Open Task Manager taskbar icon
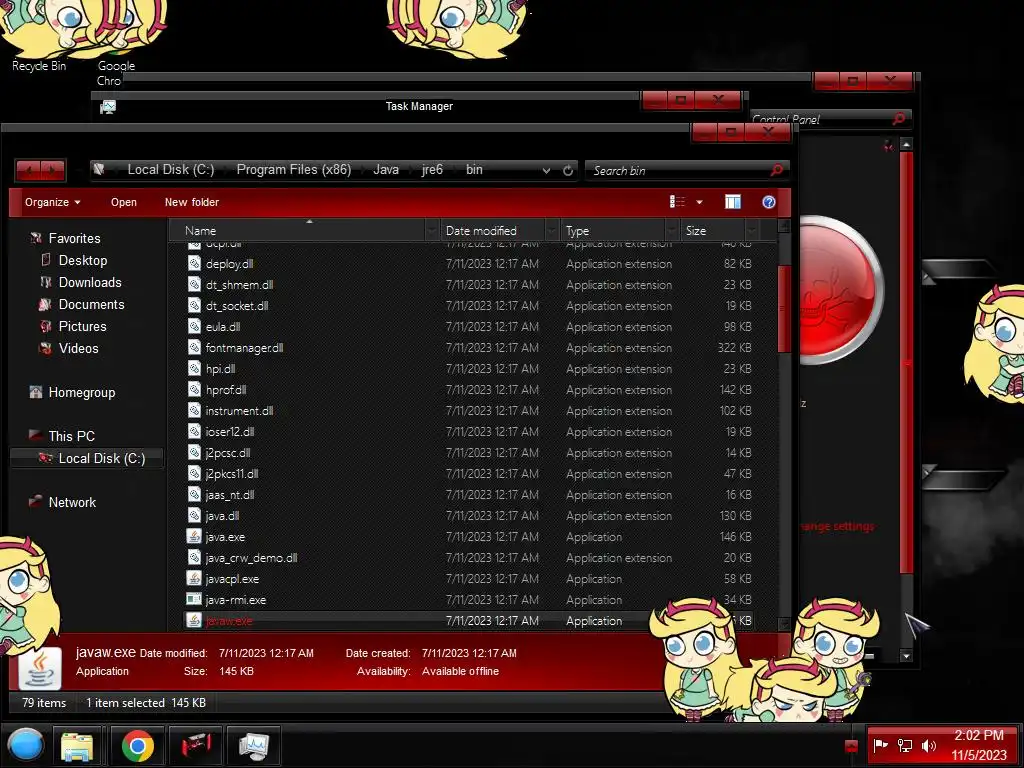The width and height of the screenshot is (1024, 768). click(253, 746)
